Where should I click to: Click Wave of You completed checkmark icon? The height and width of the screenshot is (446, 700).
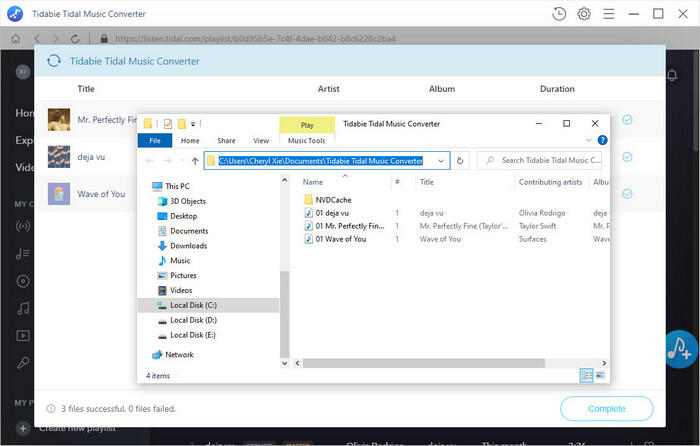click(x=627, y=194)
